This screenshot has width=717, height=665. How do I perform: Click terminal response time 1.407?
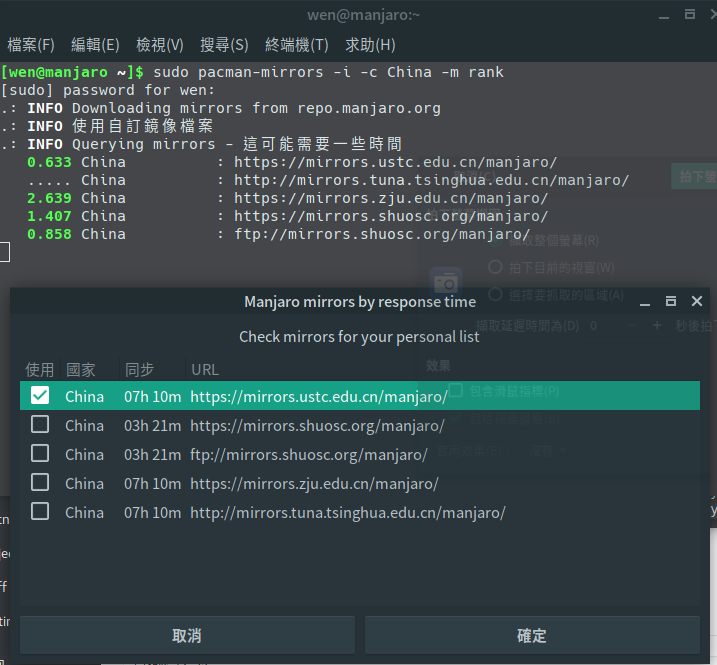point(49,216)
